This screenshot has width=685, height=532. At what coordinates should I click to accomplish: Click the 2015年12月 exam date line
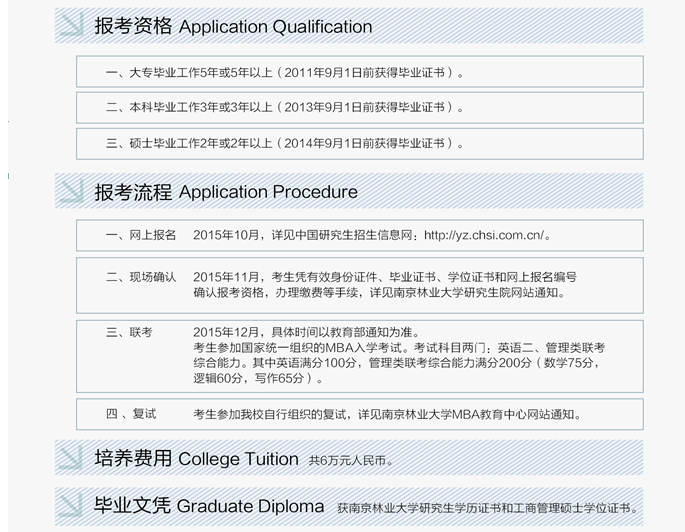pyautogui.click(x=307, y=332)
